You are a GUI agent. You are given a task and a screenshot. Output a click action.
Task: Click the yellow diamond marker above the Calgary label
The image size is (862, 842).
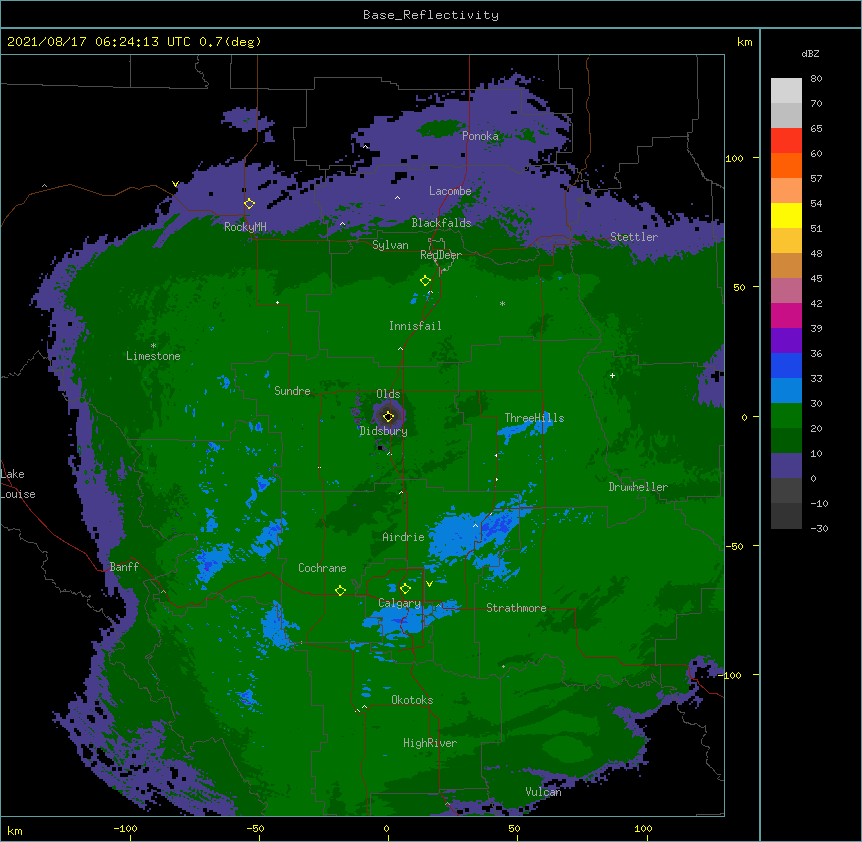pyautogui.click(x=405, y=589)
